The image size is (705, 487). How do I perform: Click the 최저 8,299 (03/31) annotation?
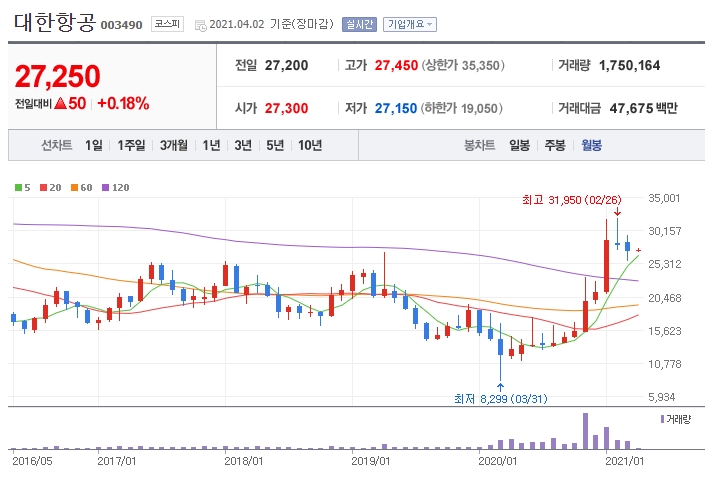tap(500, 398)
